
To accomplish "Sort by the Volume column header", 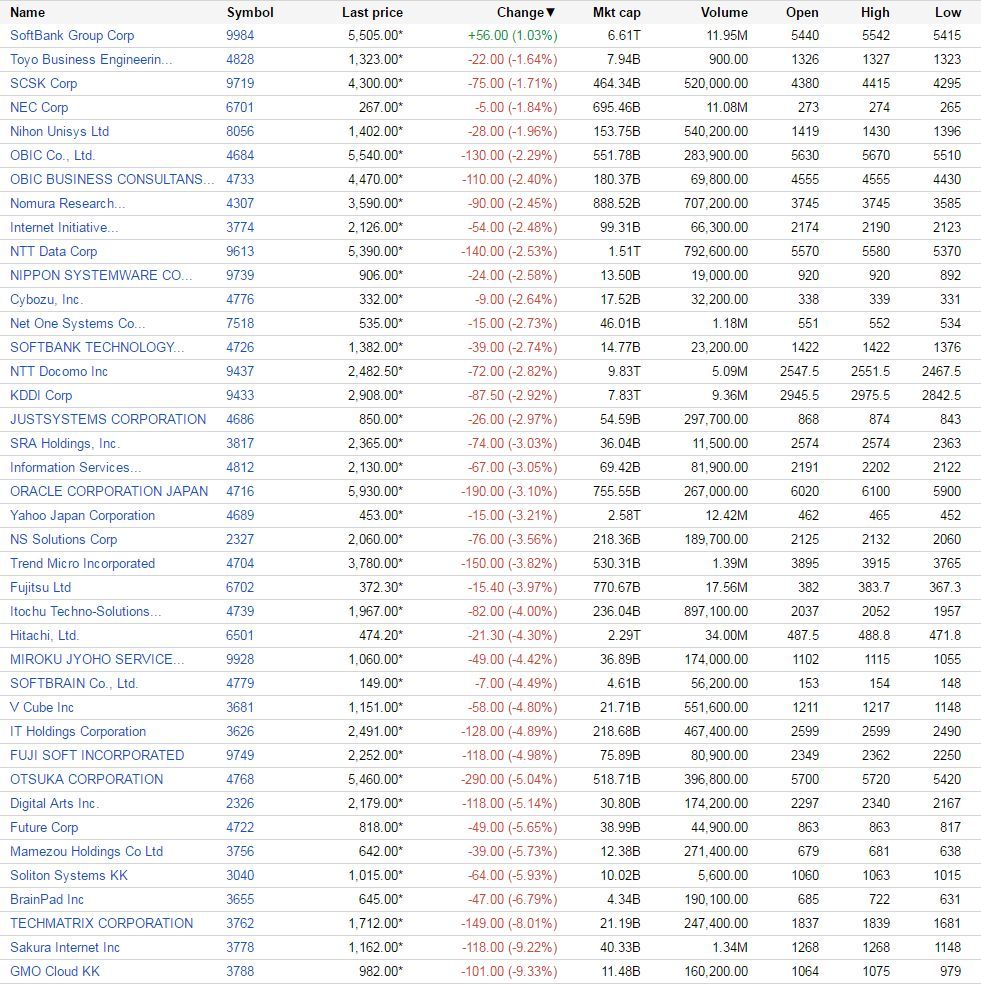I will [724, 13].
